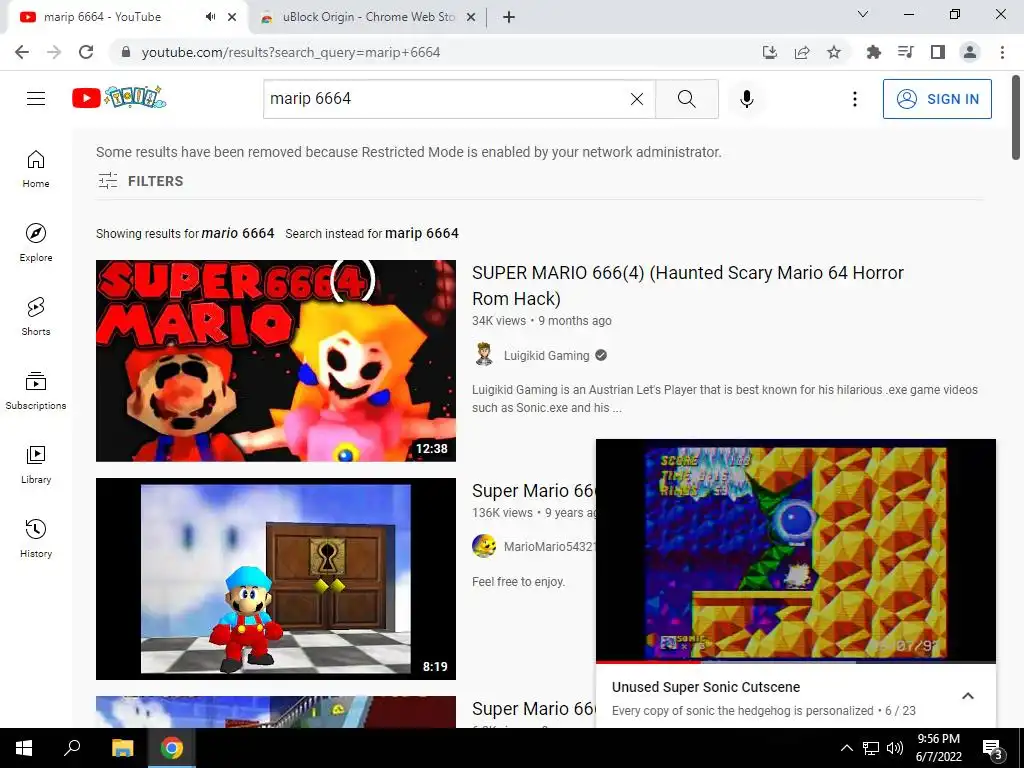
Task: Click the browser forward arrow
Action: (54, 52)
